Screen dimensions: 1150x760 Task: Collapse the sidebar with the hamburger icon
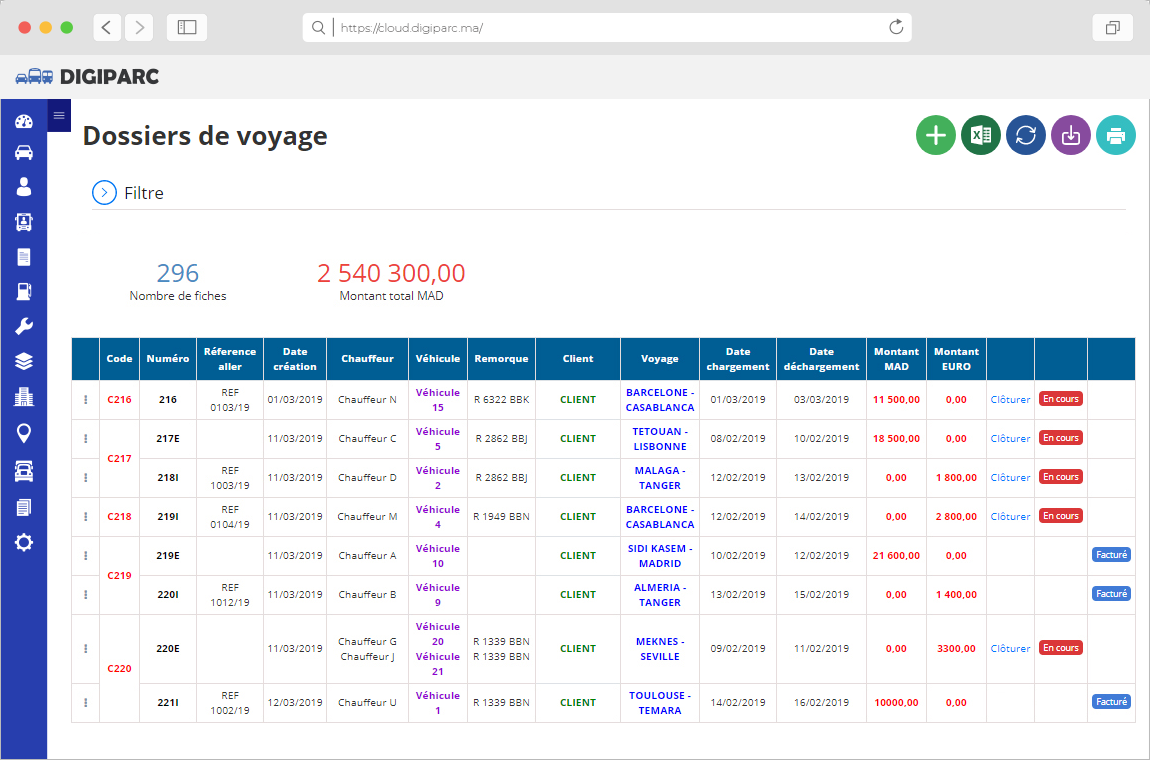pos(59,115)
